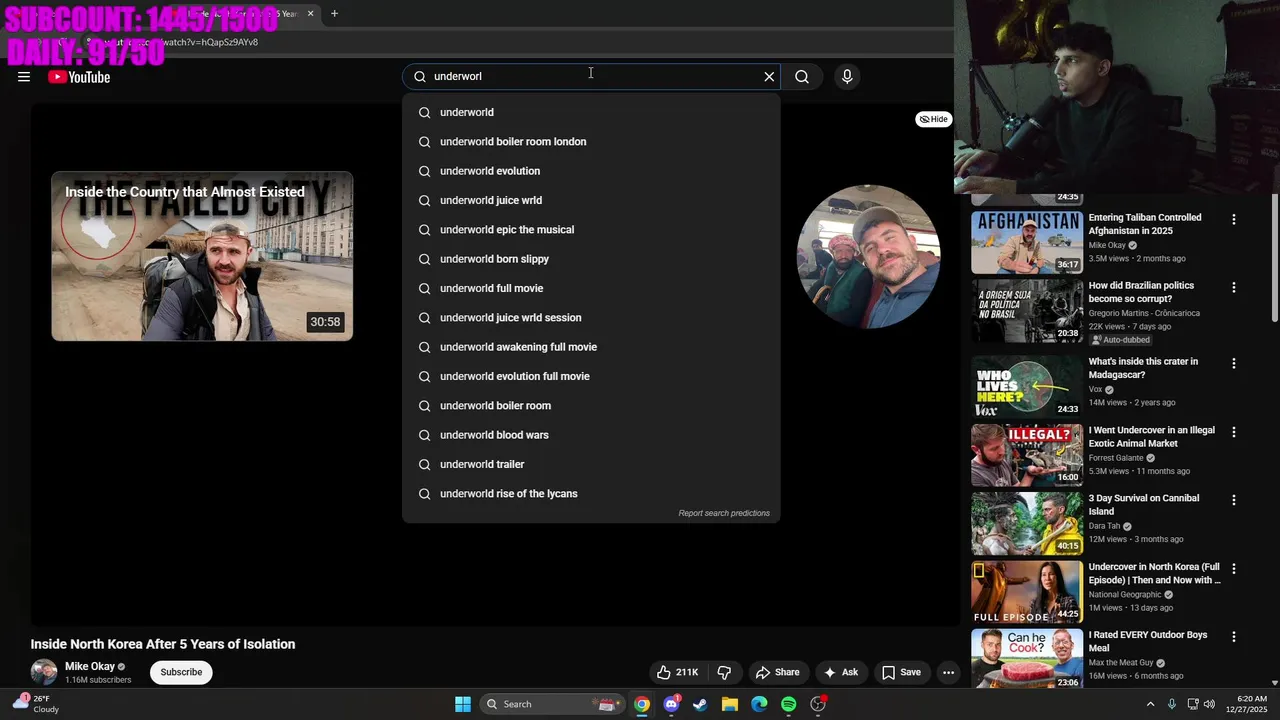Screen dimensions: 1280x720
Task: Pick the 'underworld evolution' suggestion
Action: (591, 171)
